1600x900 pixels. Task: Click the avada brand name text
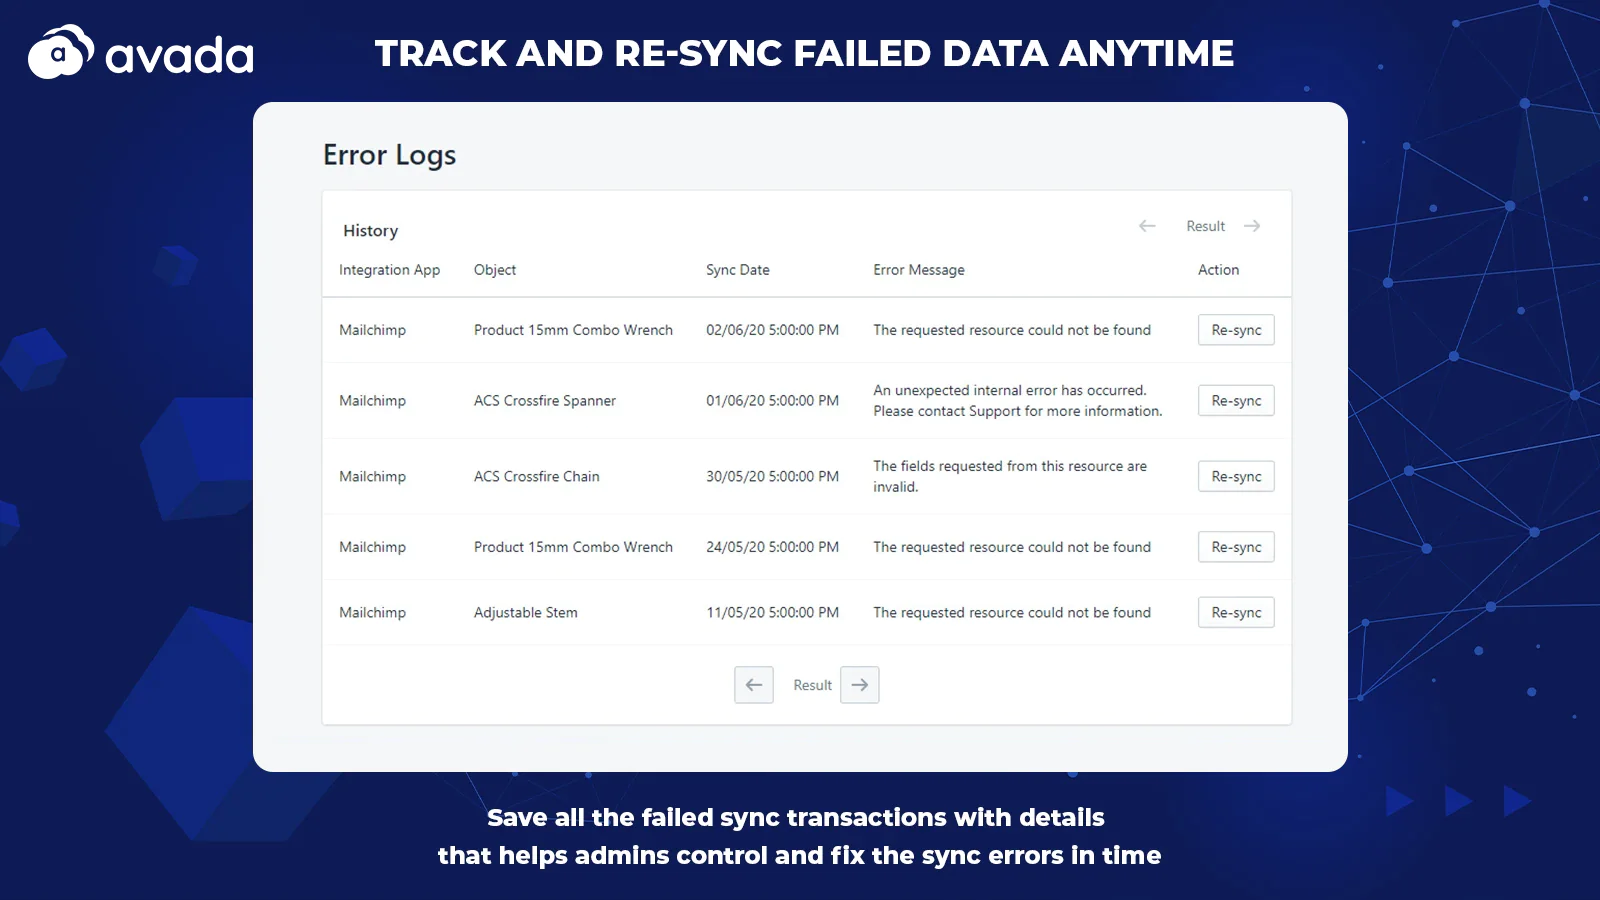[x=180, y=56]
